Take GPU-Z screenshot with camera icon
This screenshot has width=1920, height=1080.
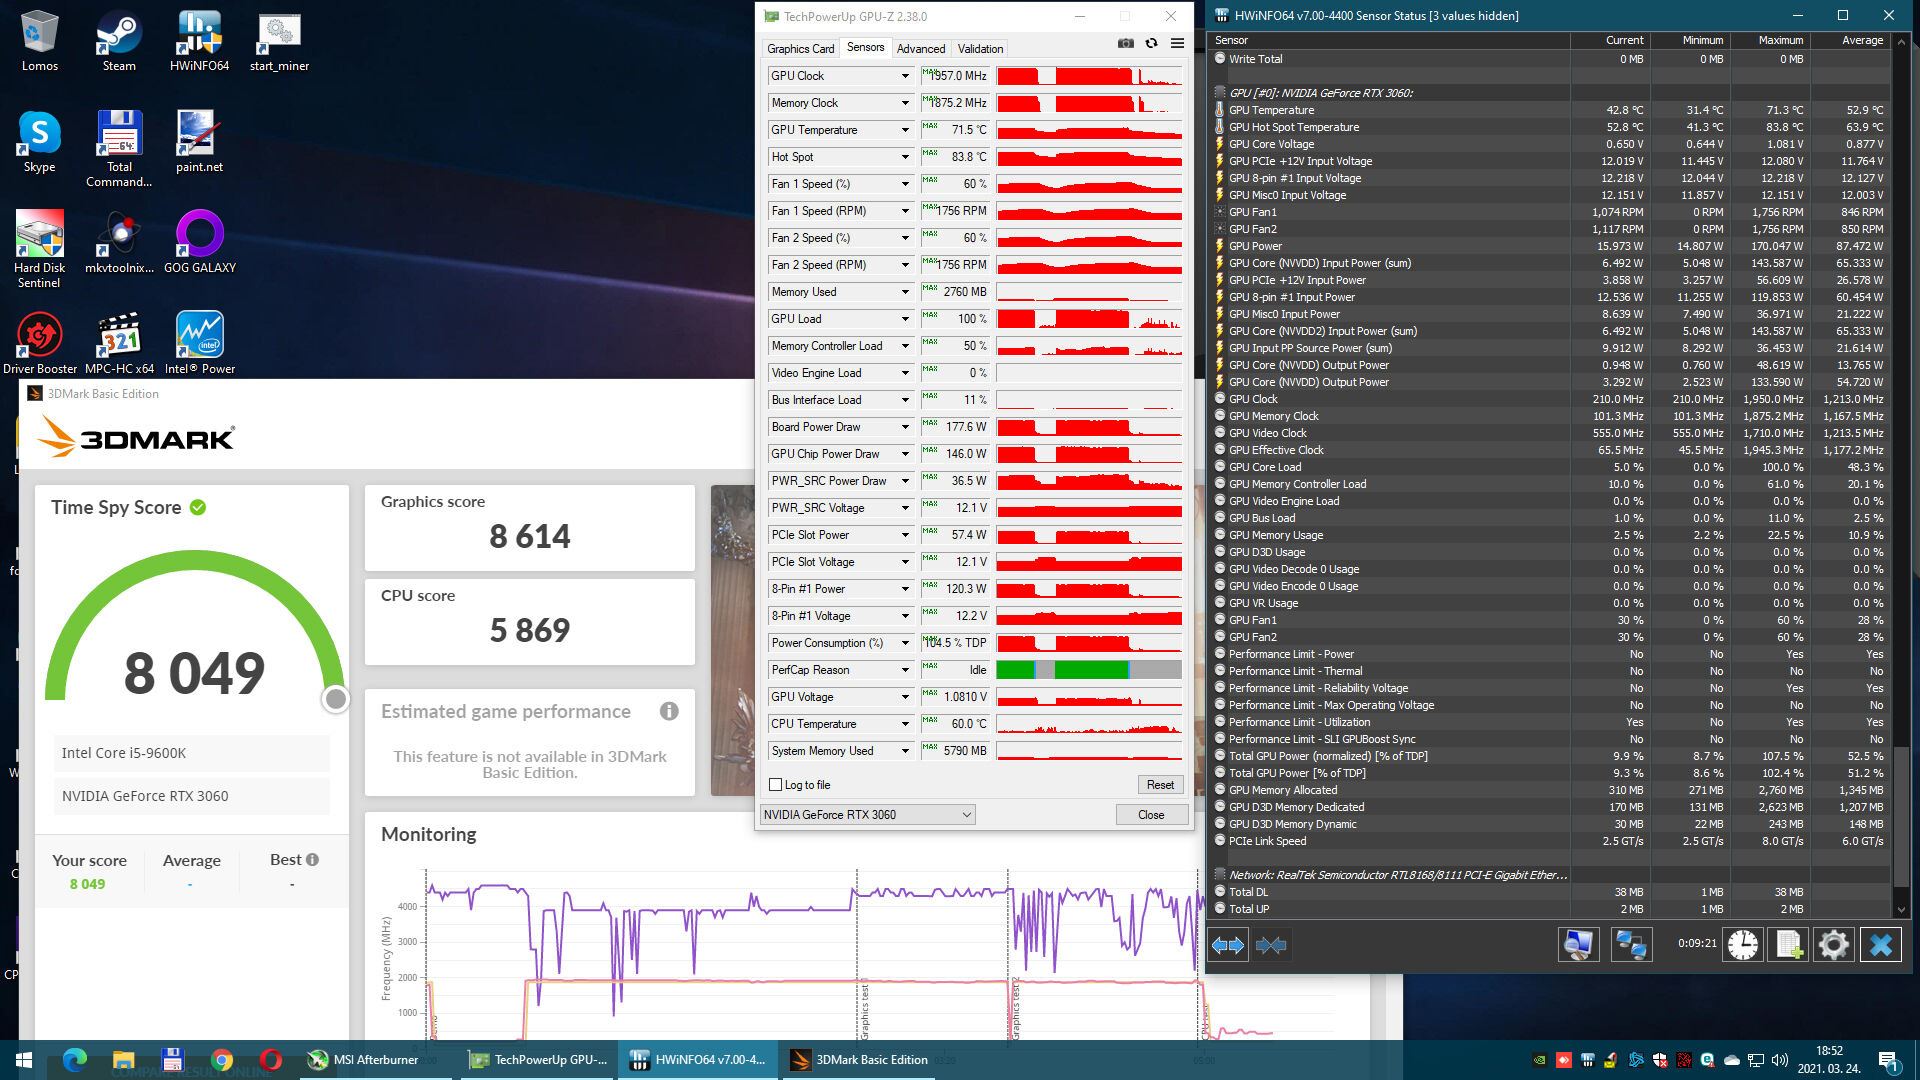click(1125, 44)
